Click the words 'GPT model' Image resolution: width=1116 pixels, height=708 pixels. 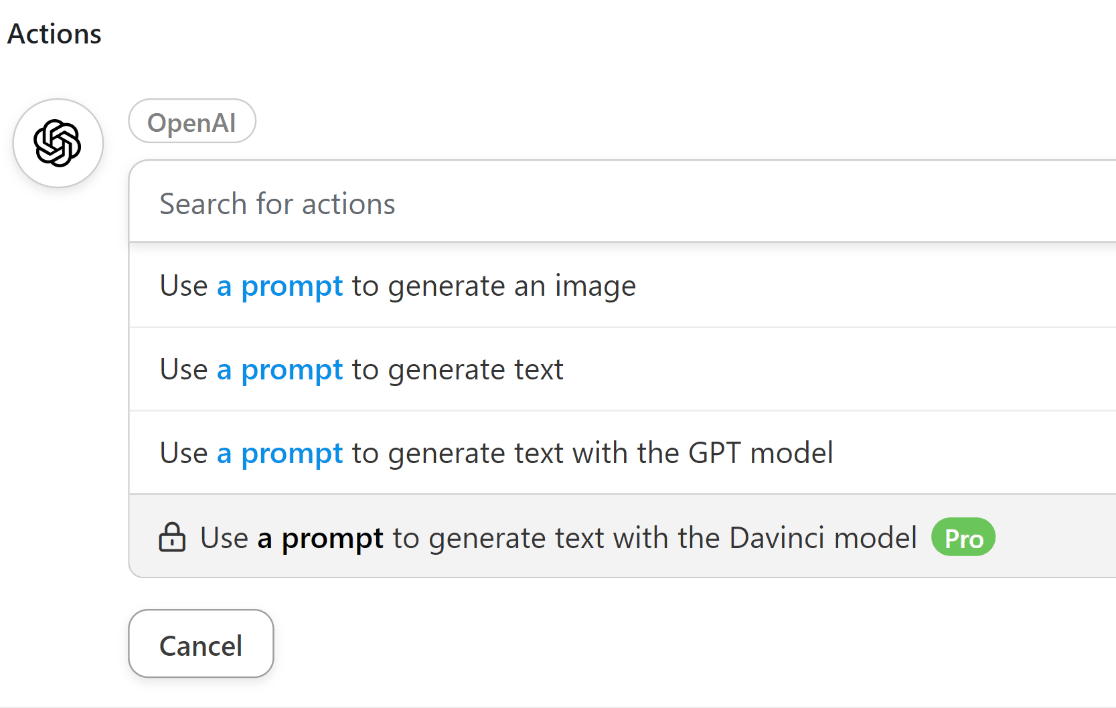click(760, 453)
